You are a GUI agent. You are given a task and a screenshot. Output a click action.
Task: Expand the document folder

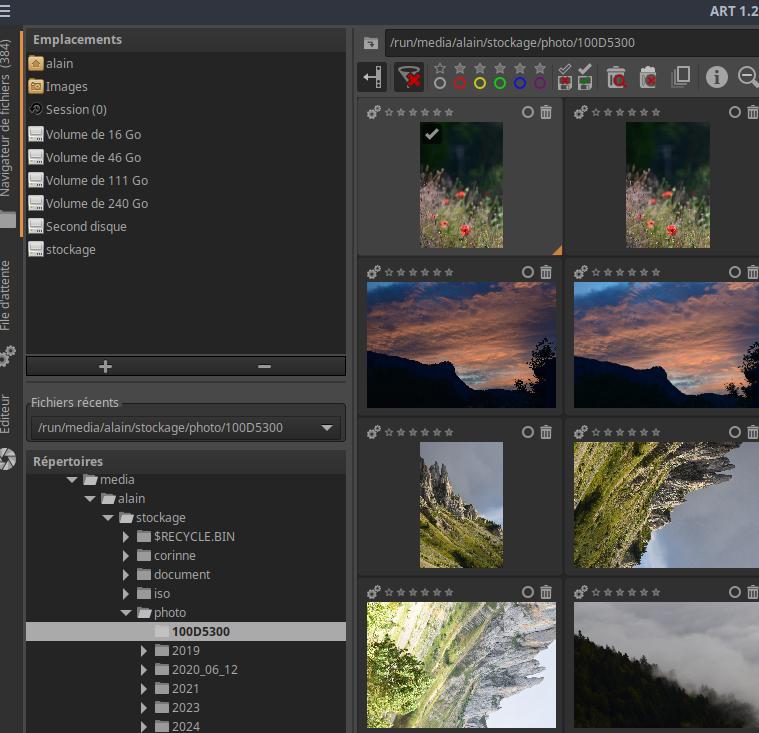pyautogui.click(x=126, y=575)
